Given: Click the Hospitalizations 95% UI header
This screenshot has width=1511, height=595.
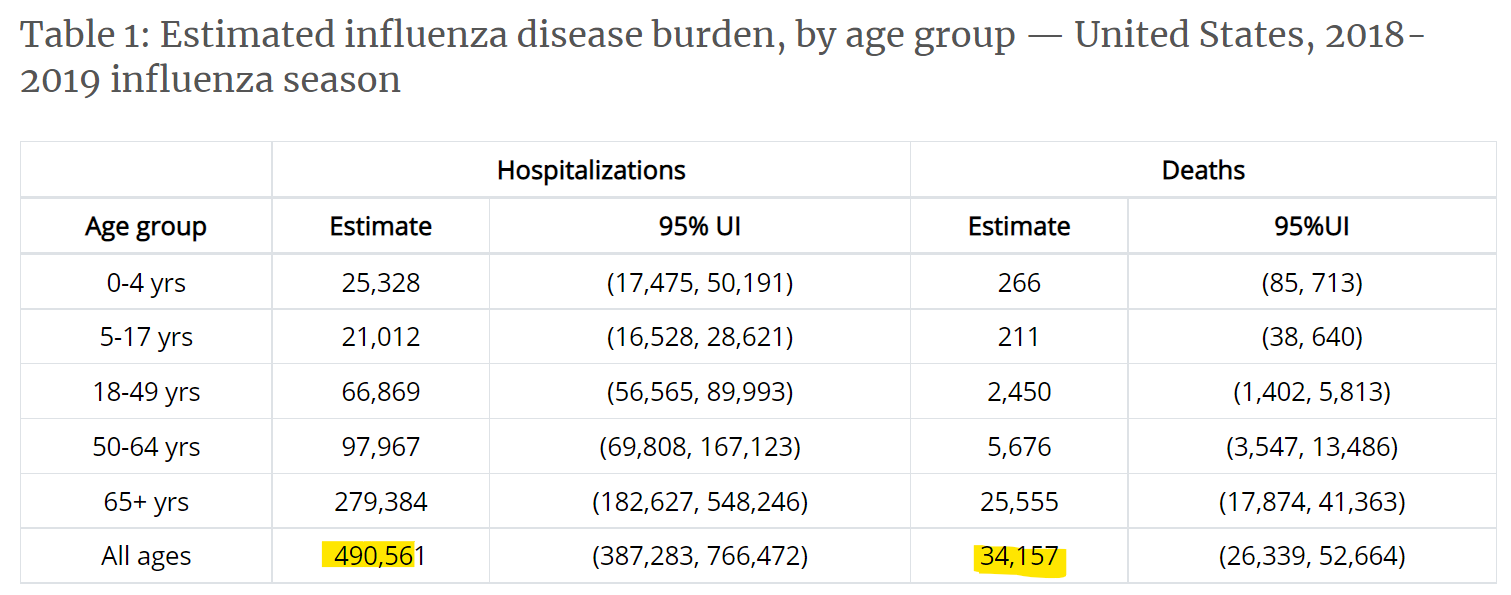Looking at the screenshot, I should click(699, 227).
